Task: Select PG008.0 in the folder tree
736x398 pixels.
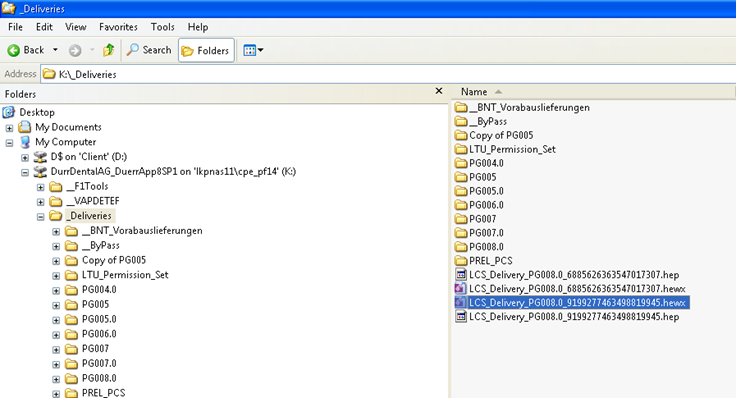Action: 99,378
